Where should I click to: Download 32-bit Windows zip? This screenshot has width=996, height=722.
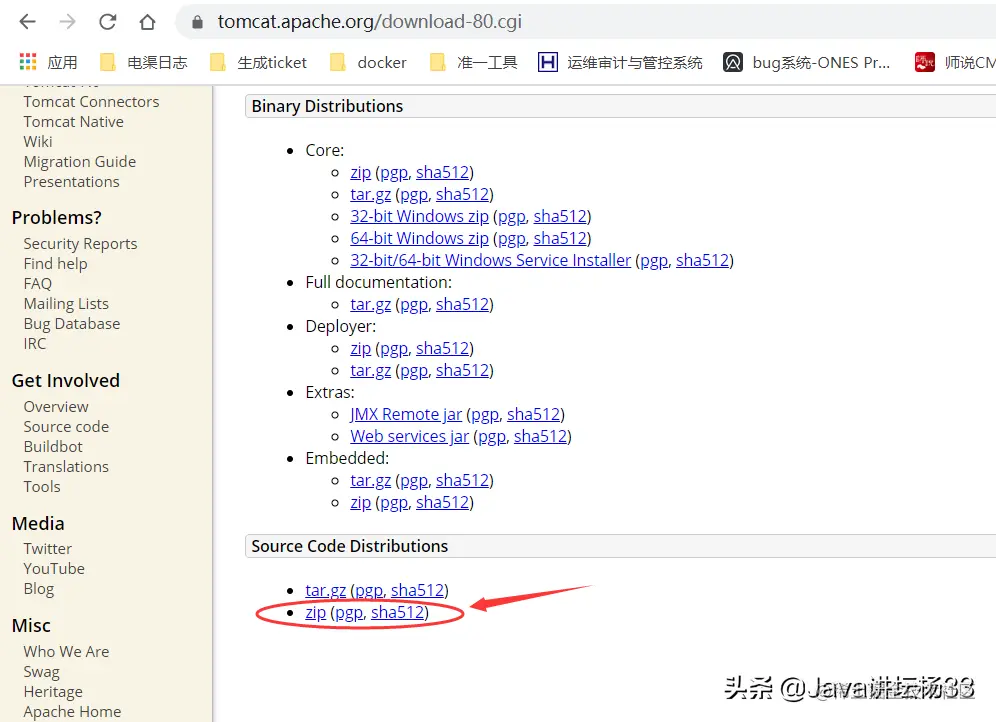pos(419,216)
